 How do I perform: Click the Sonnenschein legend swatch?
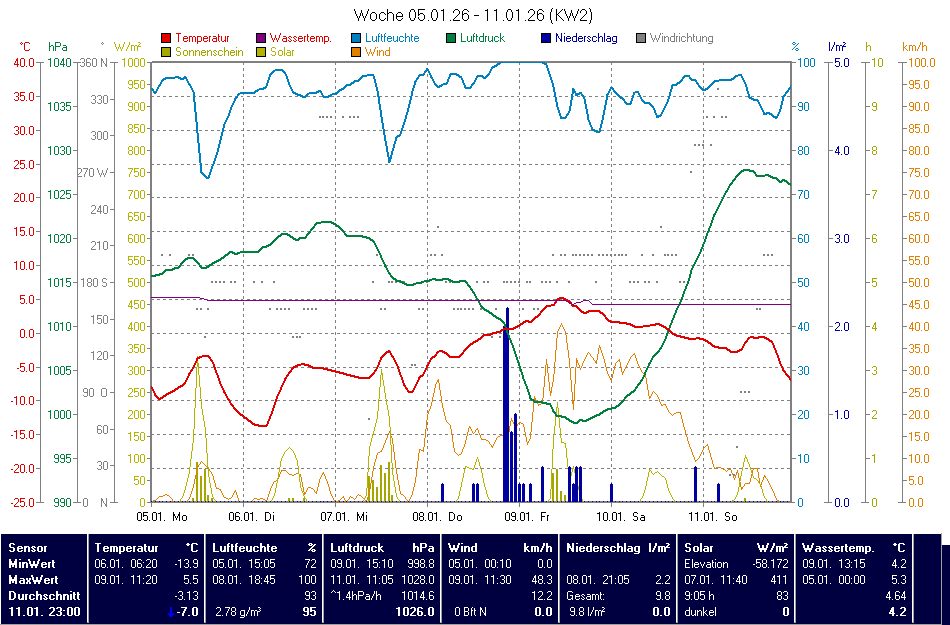[x=166, y=52]
